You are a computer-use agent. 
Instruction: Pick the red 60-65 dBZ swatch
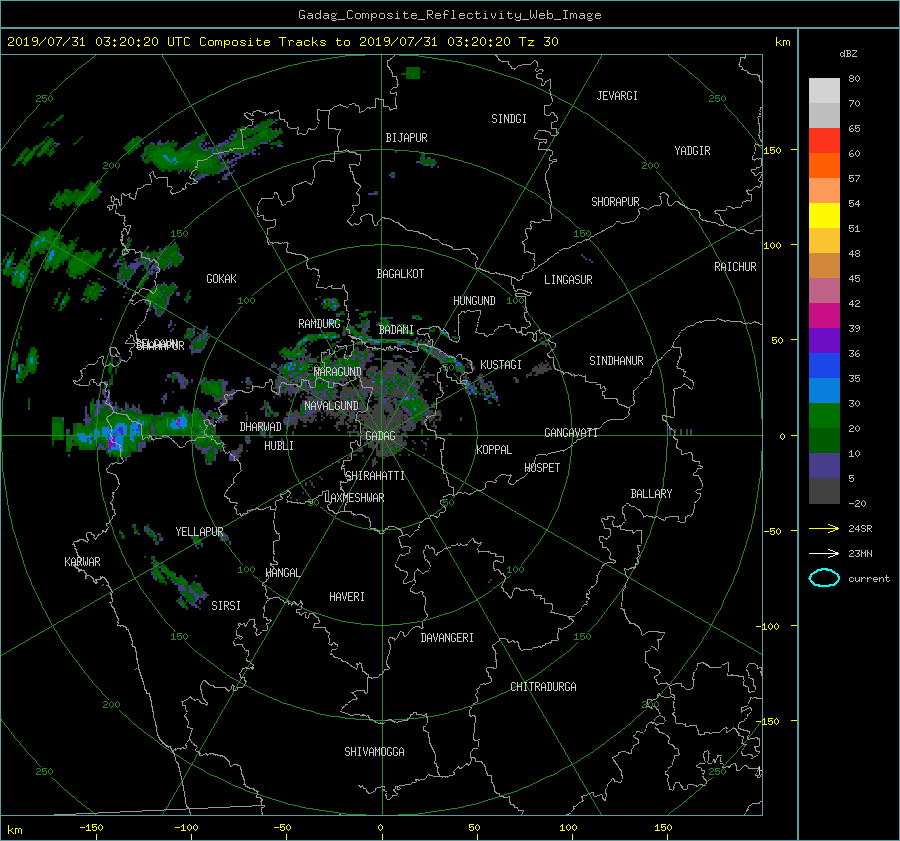click(824, 141)
